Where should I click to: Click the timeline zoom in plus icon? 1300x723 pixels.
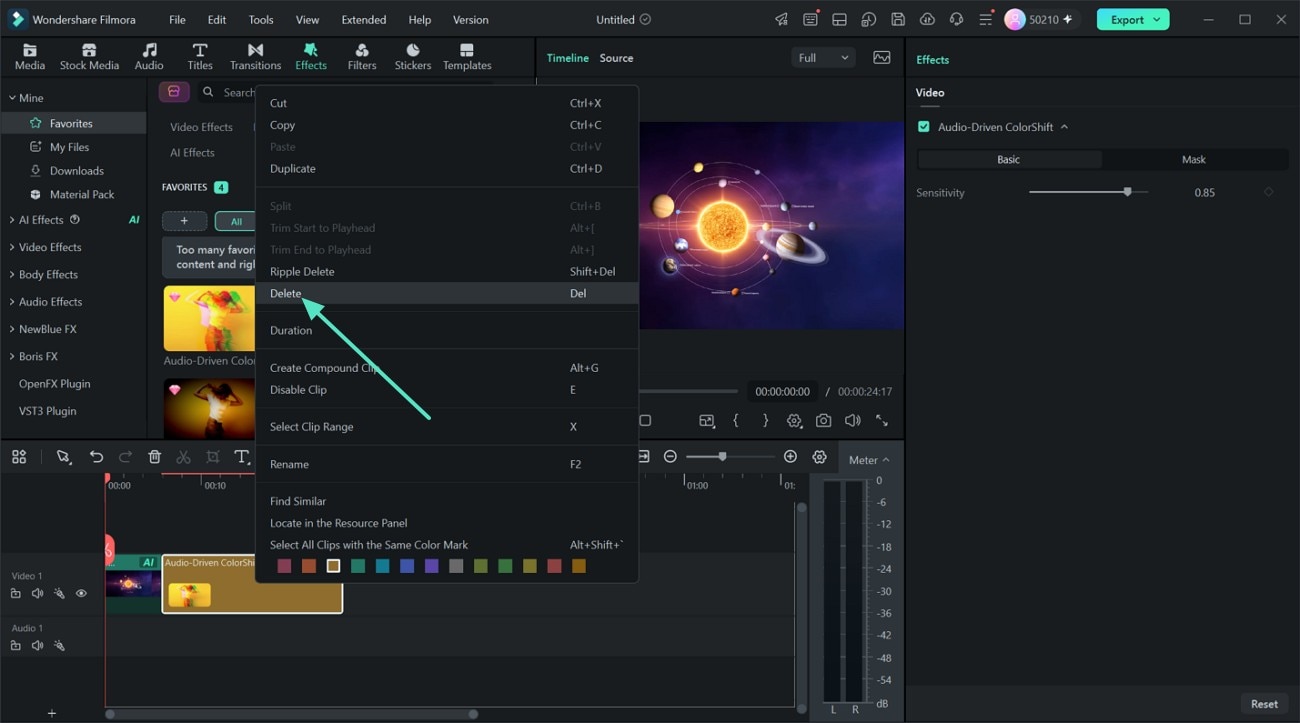tap(790, 457)
